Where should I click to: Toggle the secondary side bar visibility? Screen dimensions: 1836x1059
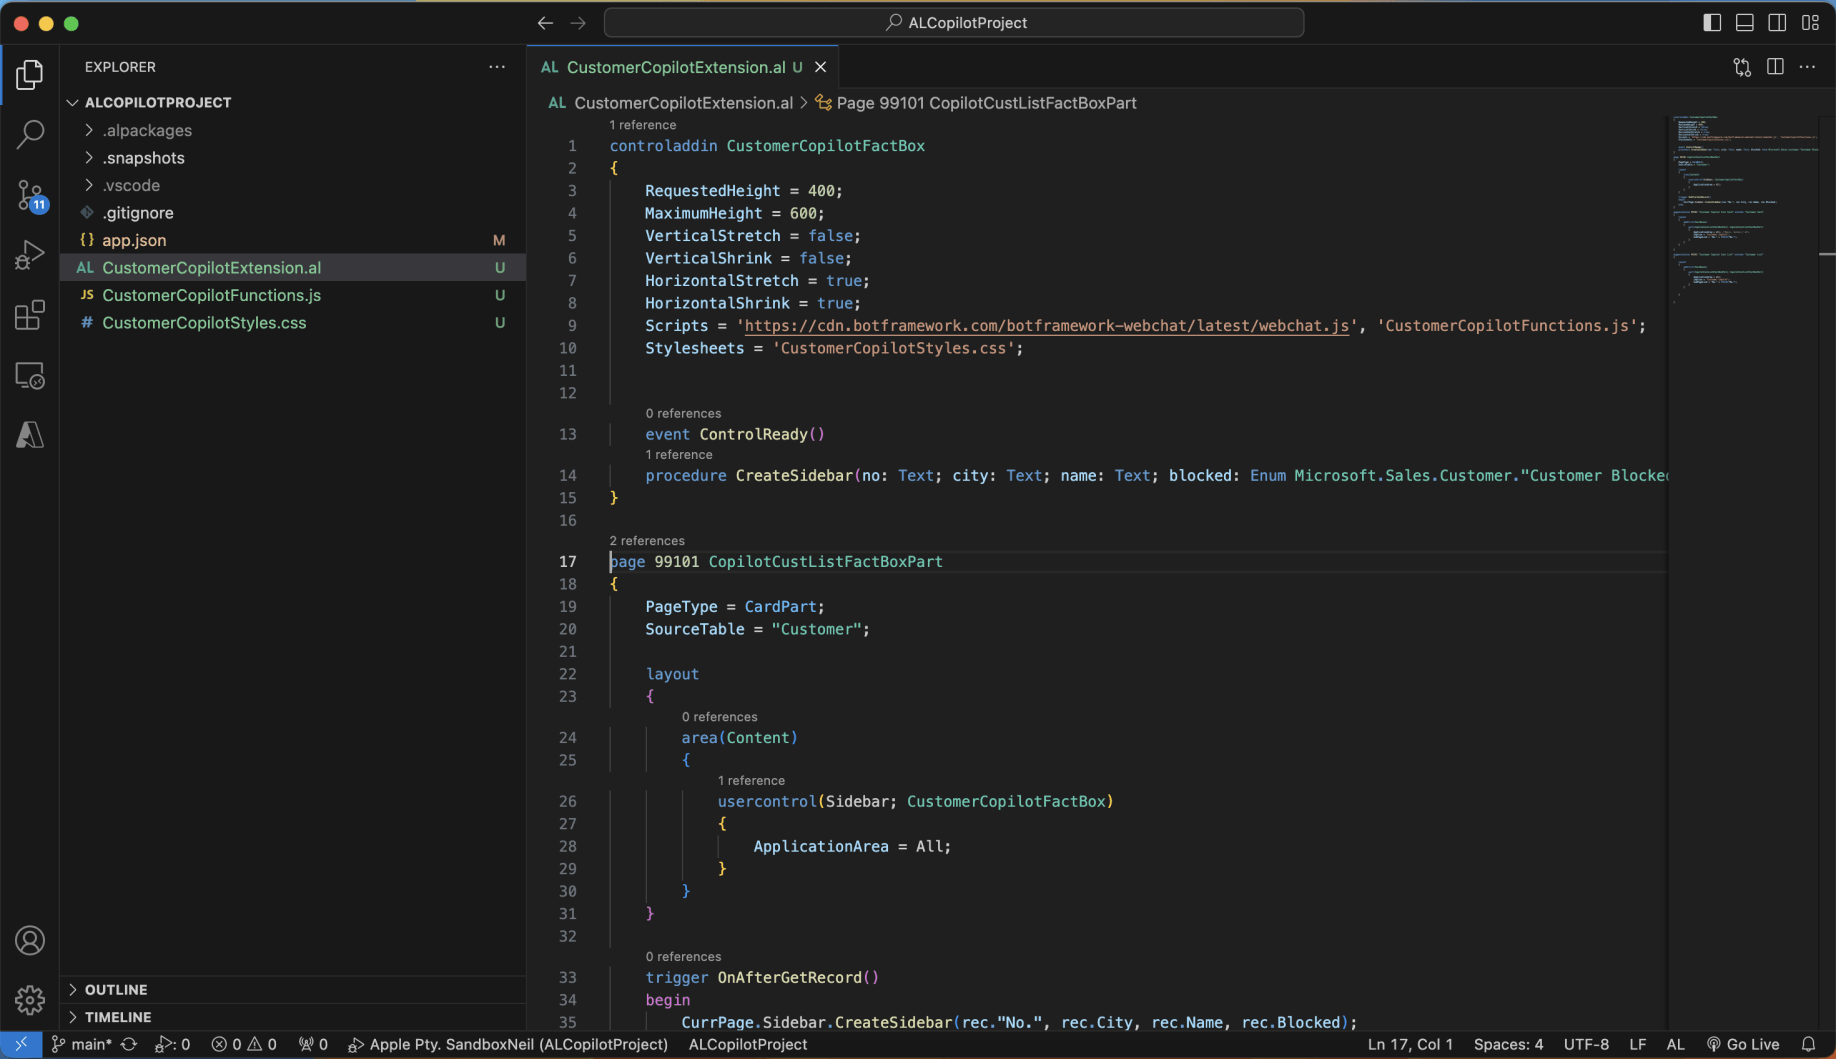click(x=1777, y=23)
